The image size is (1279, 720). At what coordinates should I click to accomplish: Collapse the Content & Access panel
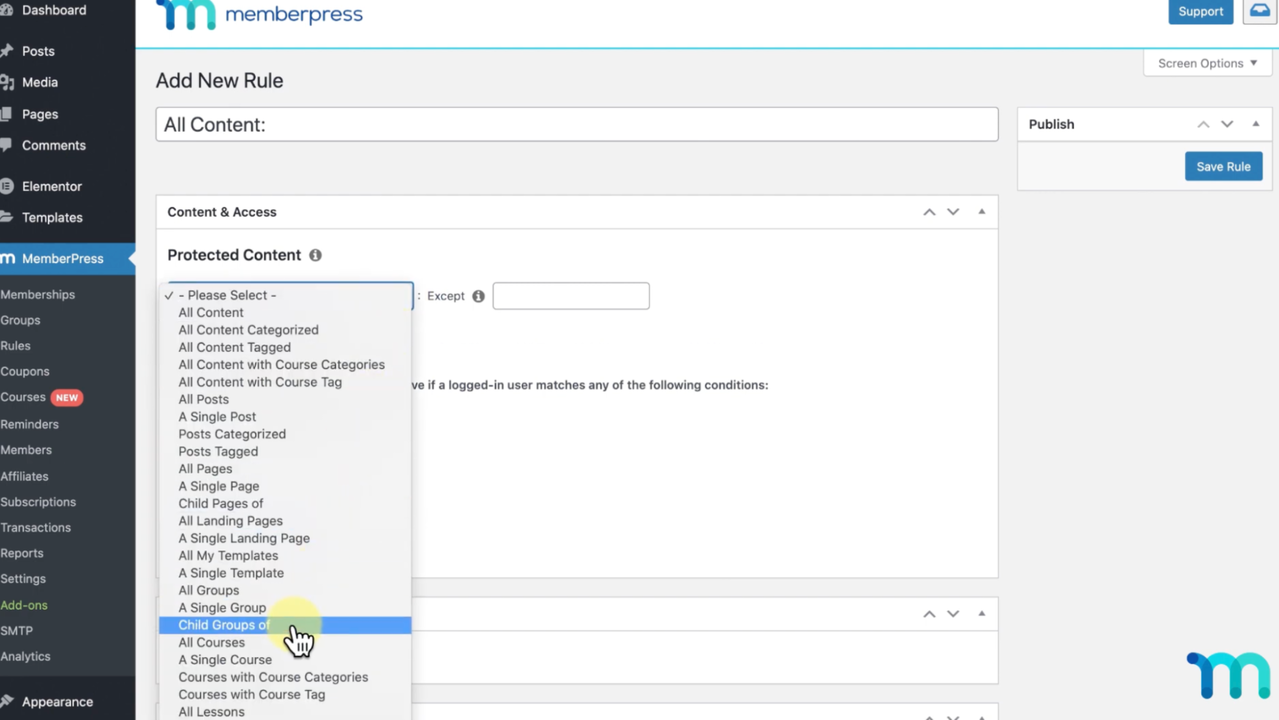(x=982, y=212)
